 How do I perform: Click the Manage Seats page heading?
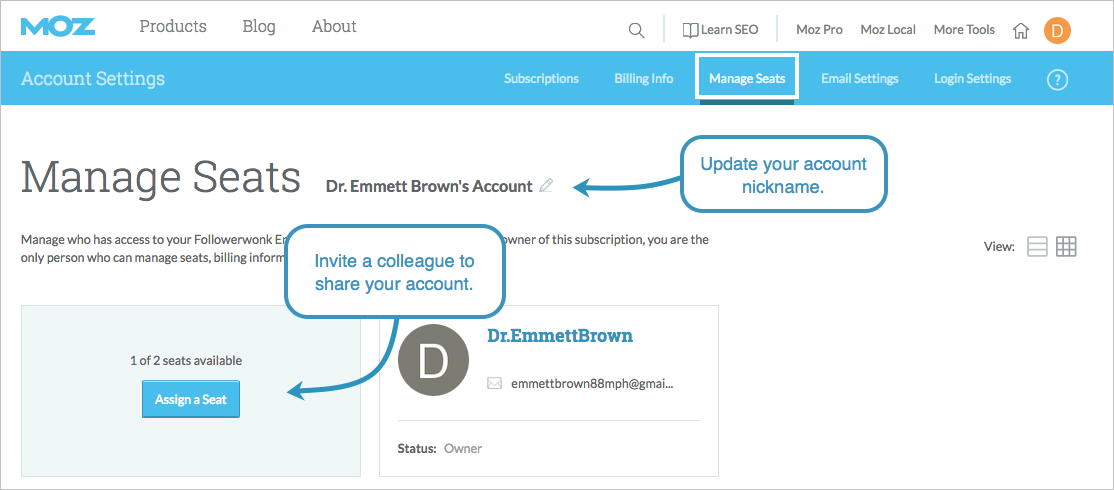[161, 177]
